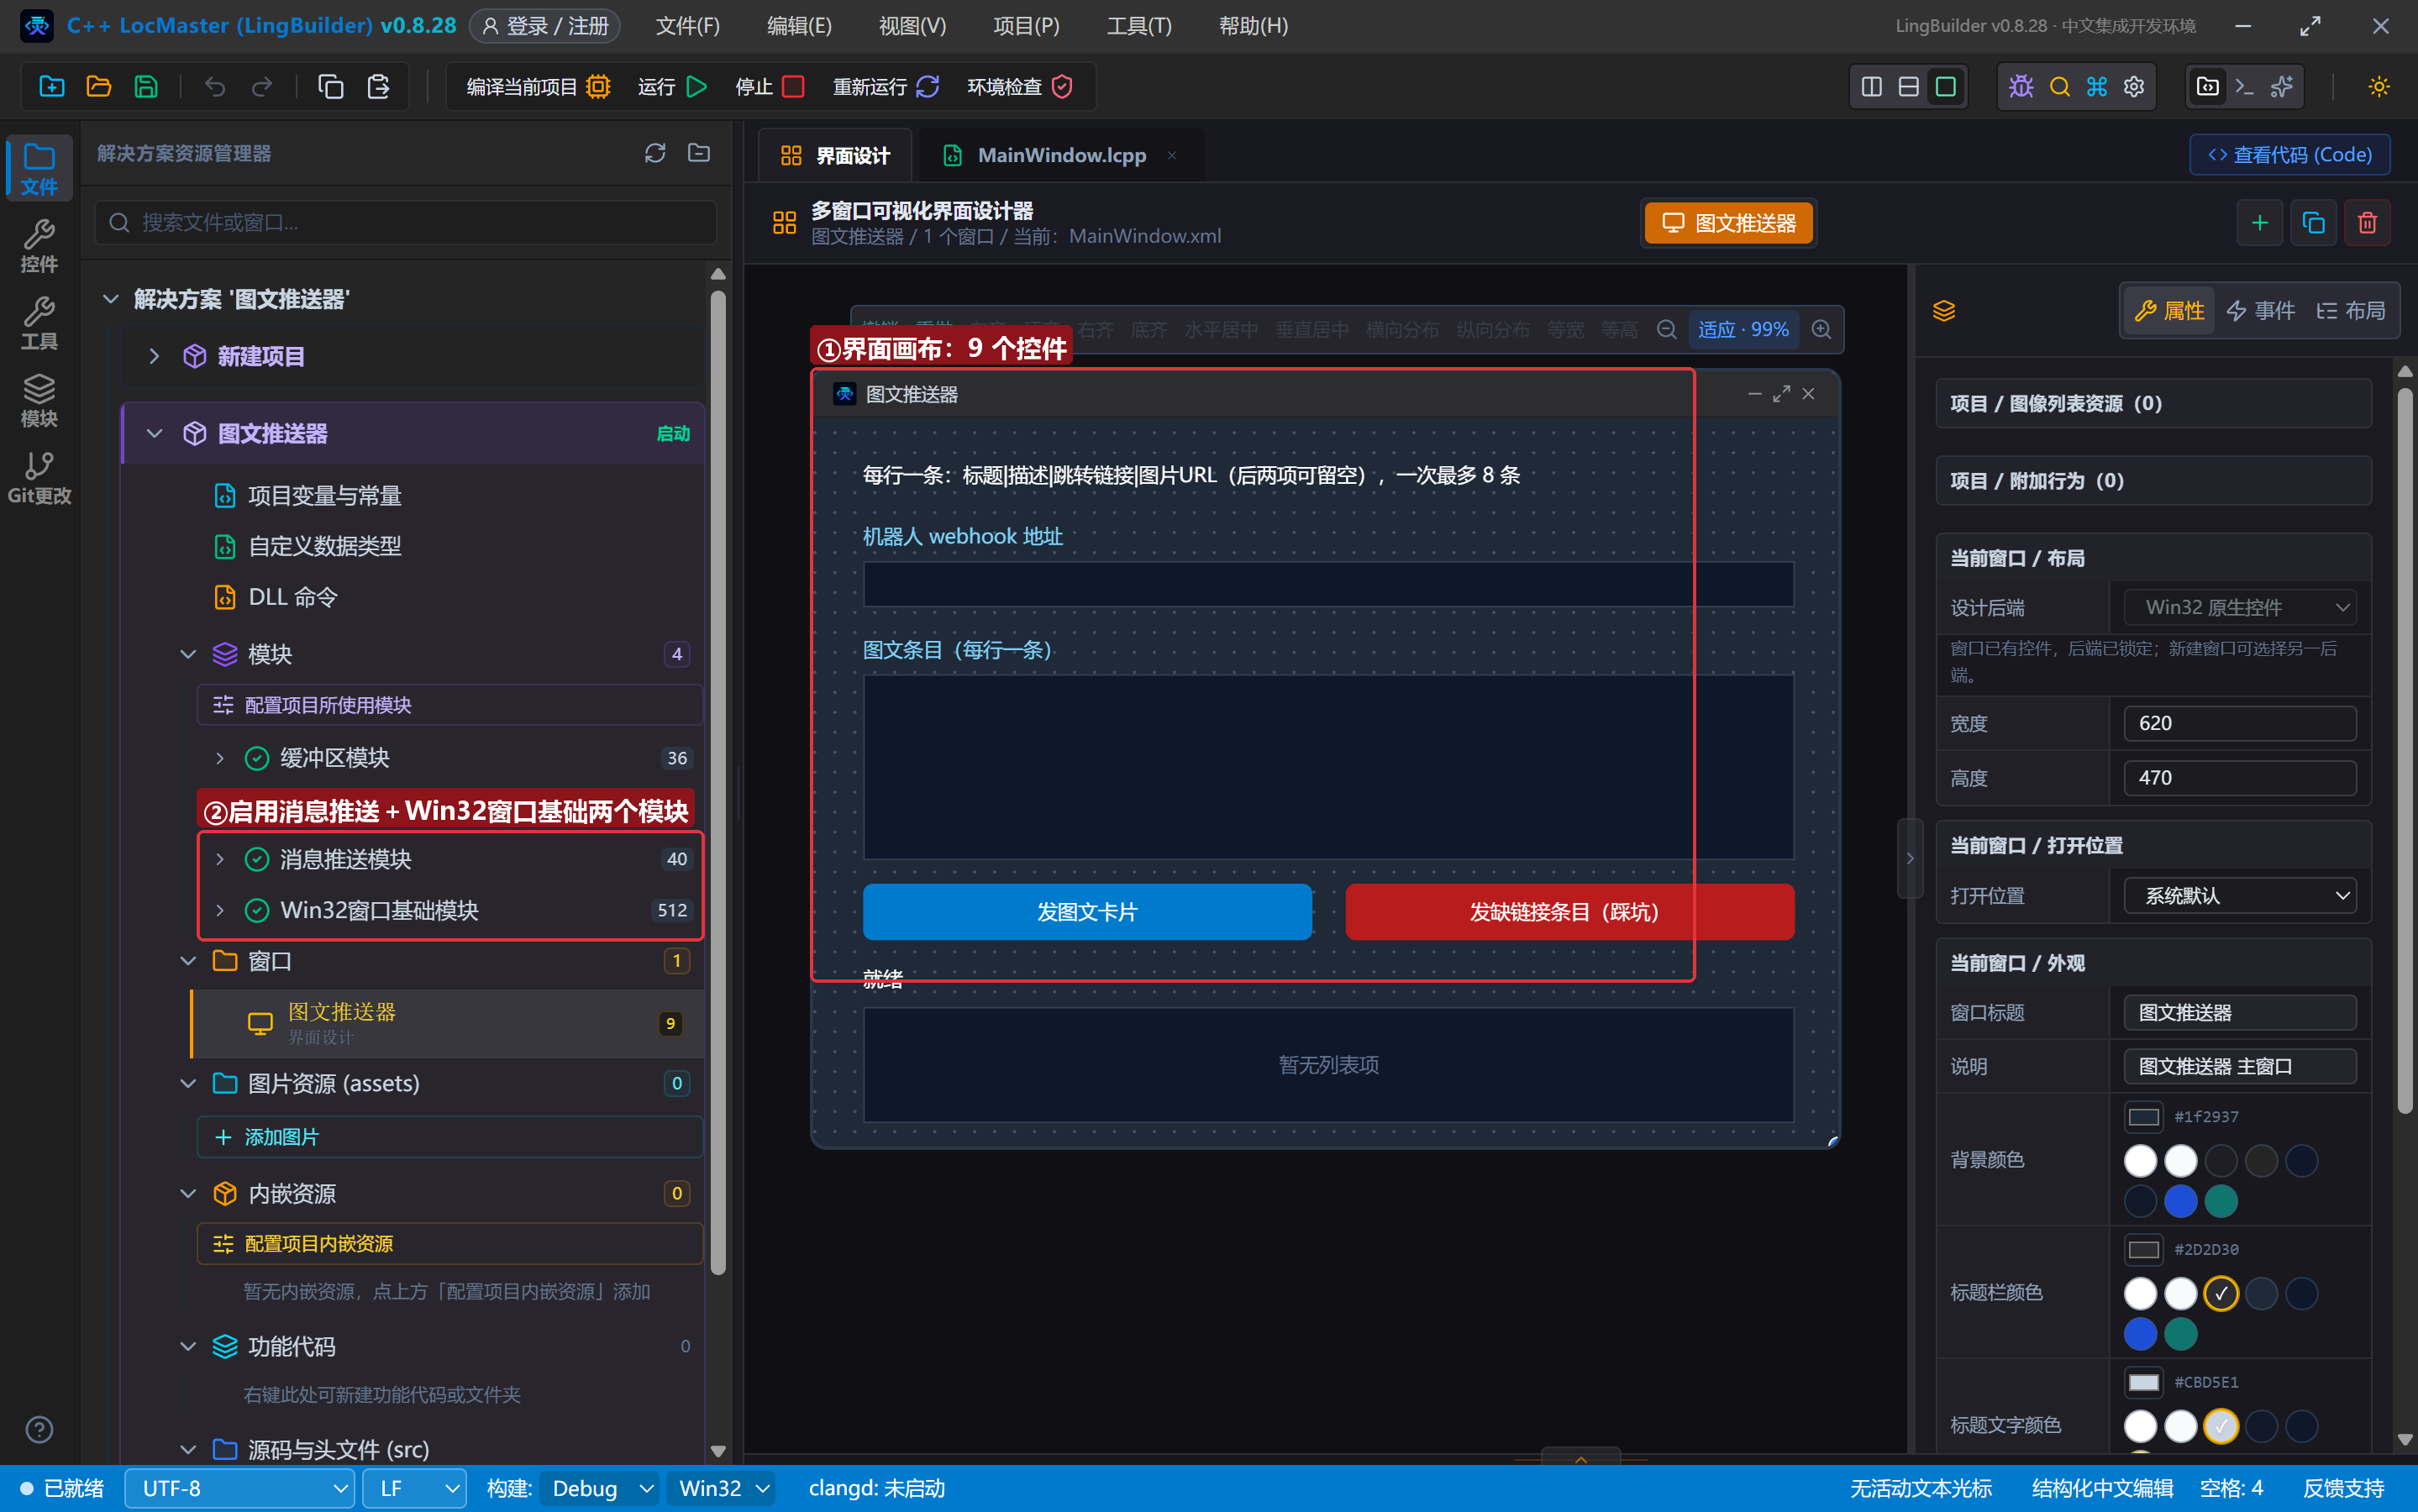Click the red Stop square icon
The image size is (2418, 1512).
793,87
